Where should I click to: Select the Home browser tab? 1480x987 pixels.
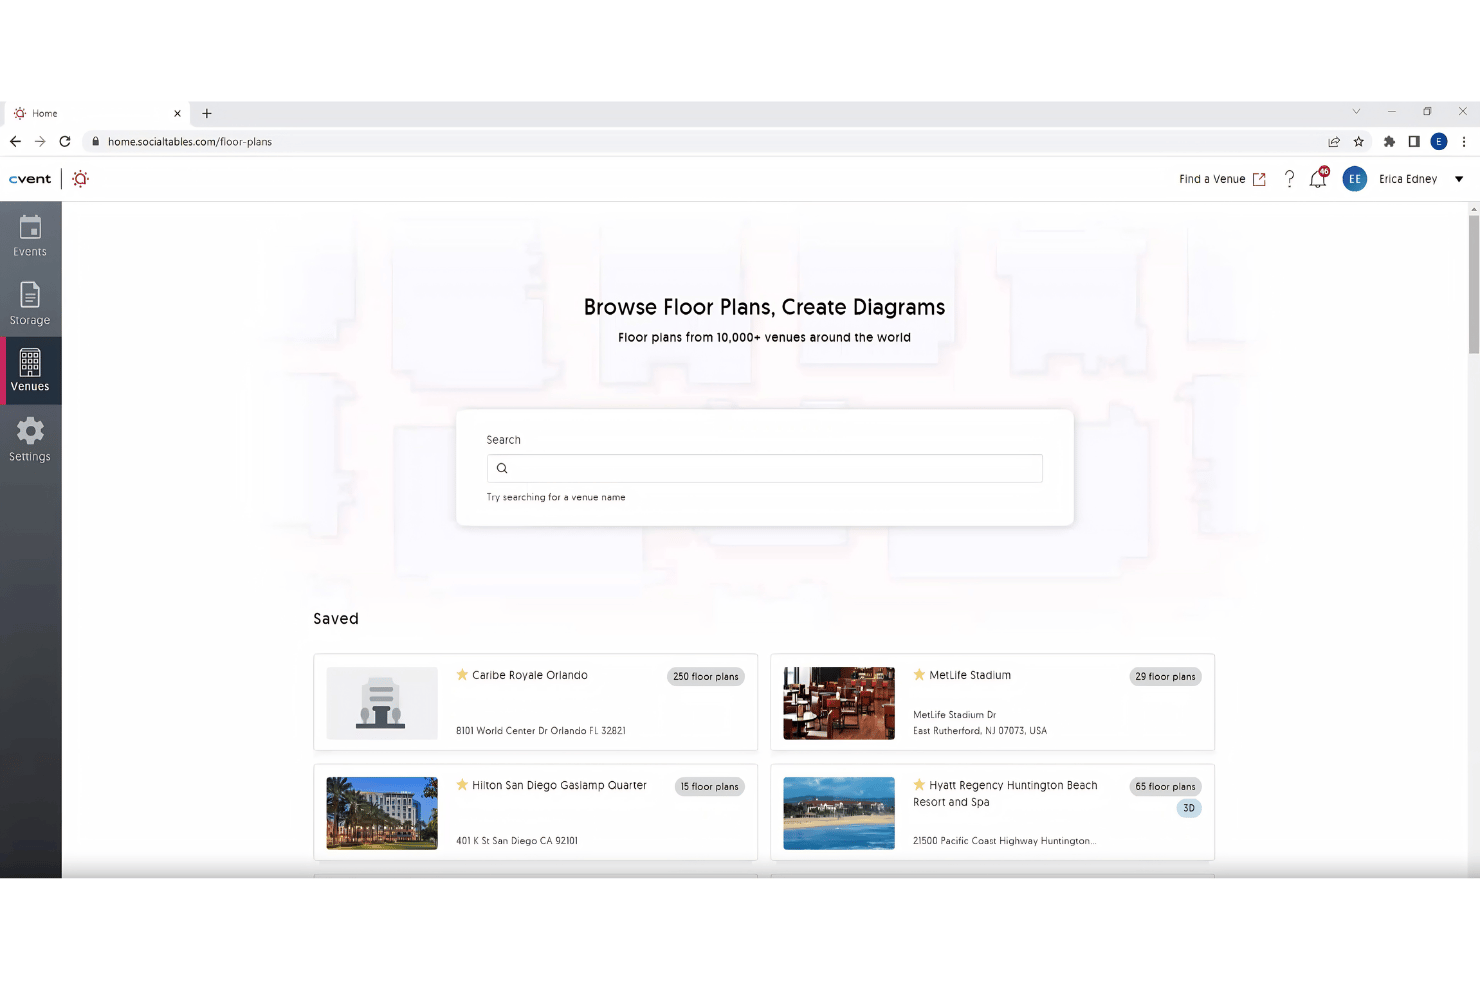coord(95,113)
